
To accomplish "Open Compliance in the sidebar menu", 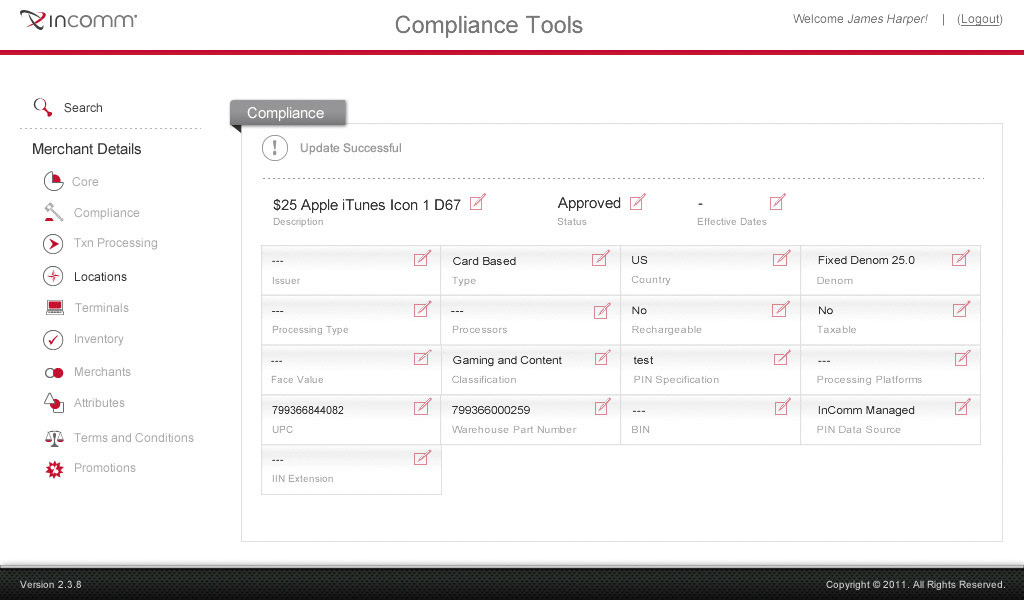I will [106, 213].
